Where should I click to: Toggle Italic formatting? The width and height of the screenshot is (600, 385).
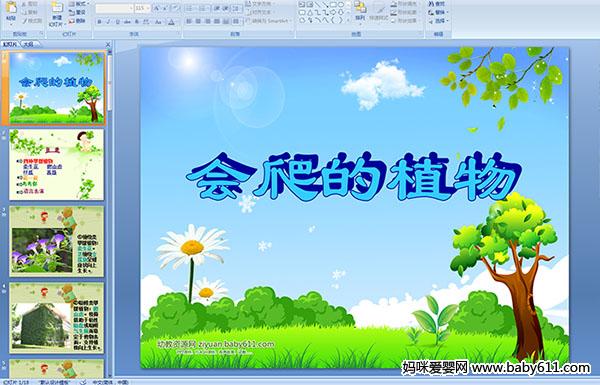108,22
